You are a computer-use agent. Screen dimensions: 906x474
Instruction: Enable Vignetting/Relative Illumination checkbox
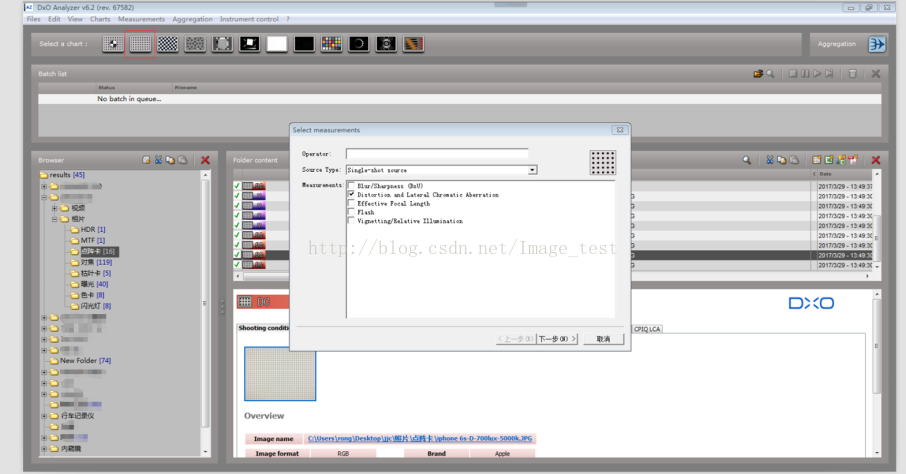[x=351, y=221]
